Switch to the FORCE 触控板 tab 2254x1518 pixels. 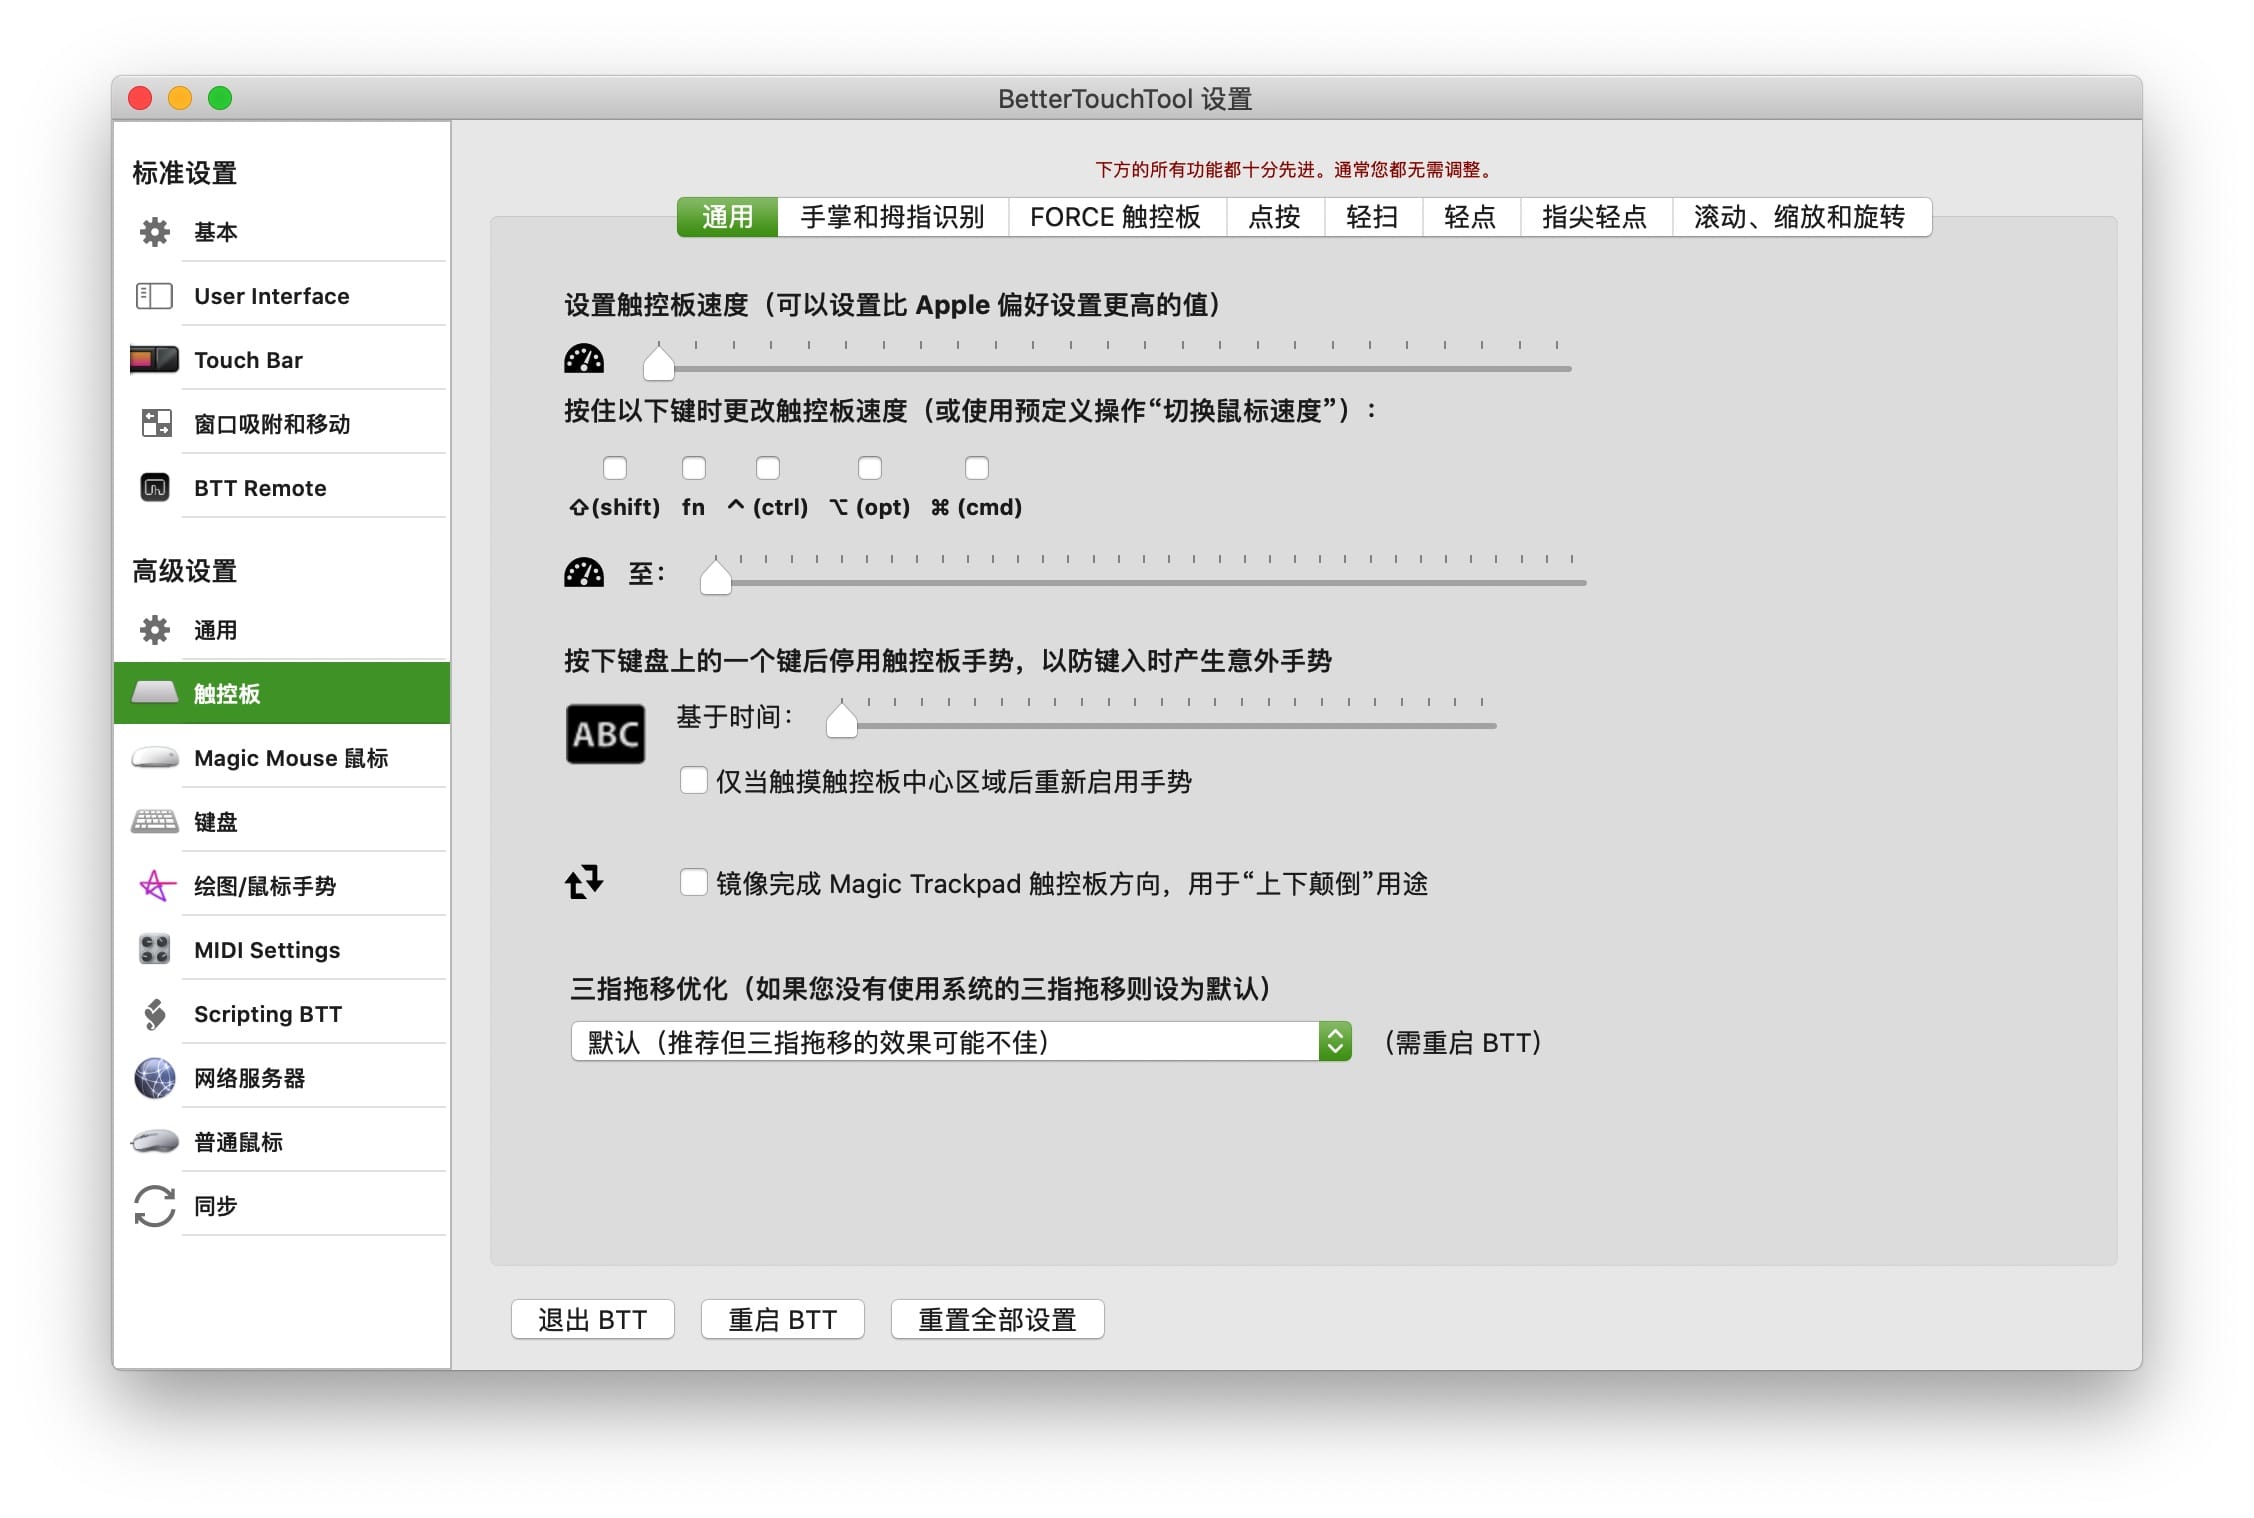tap(1115, 217)
